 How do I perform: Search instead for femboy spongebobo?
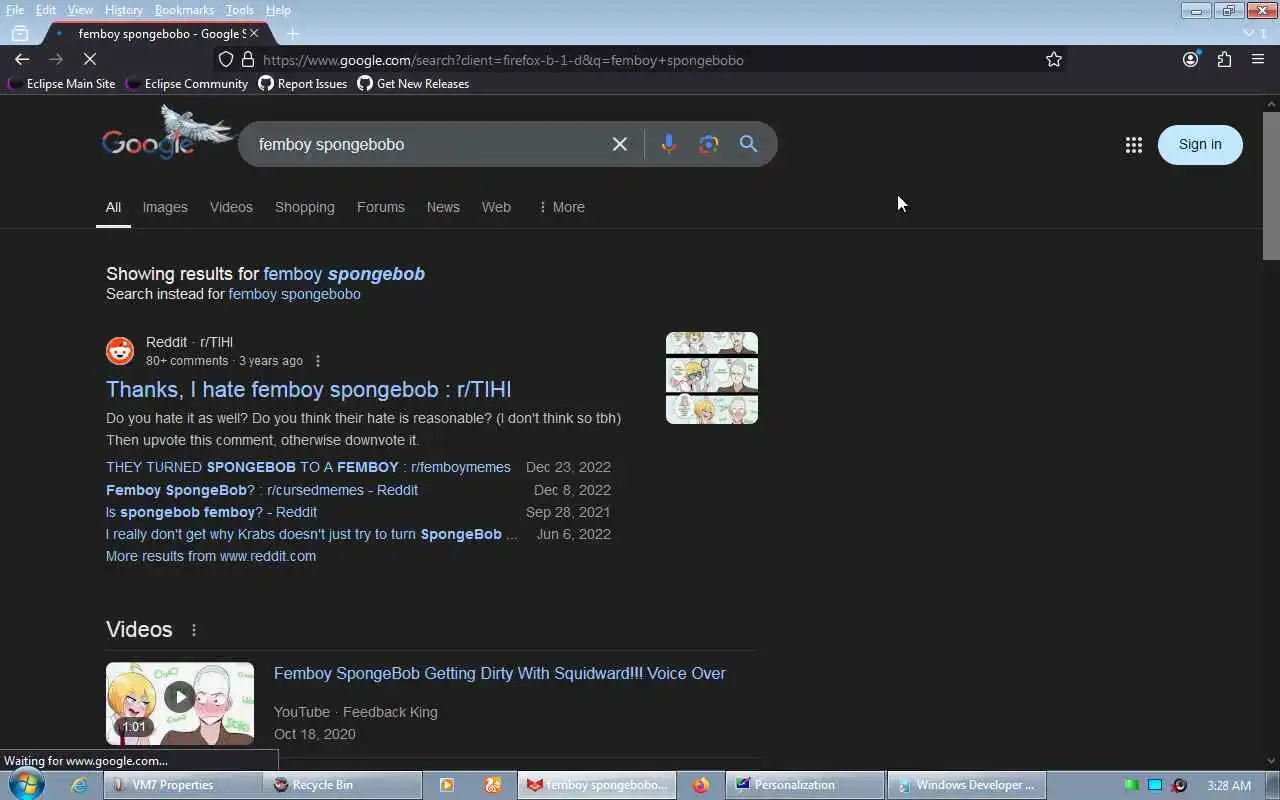(294, 294)
